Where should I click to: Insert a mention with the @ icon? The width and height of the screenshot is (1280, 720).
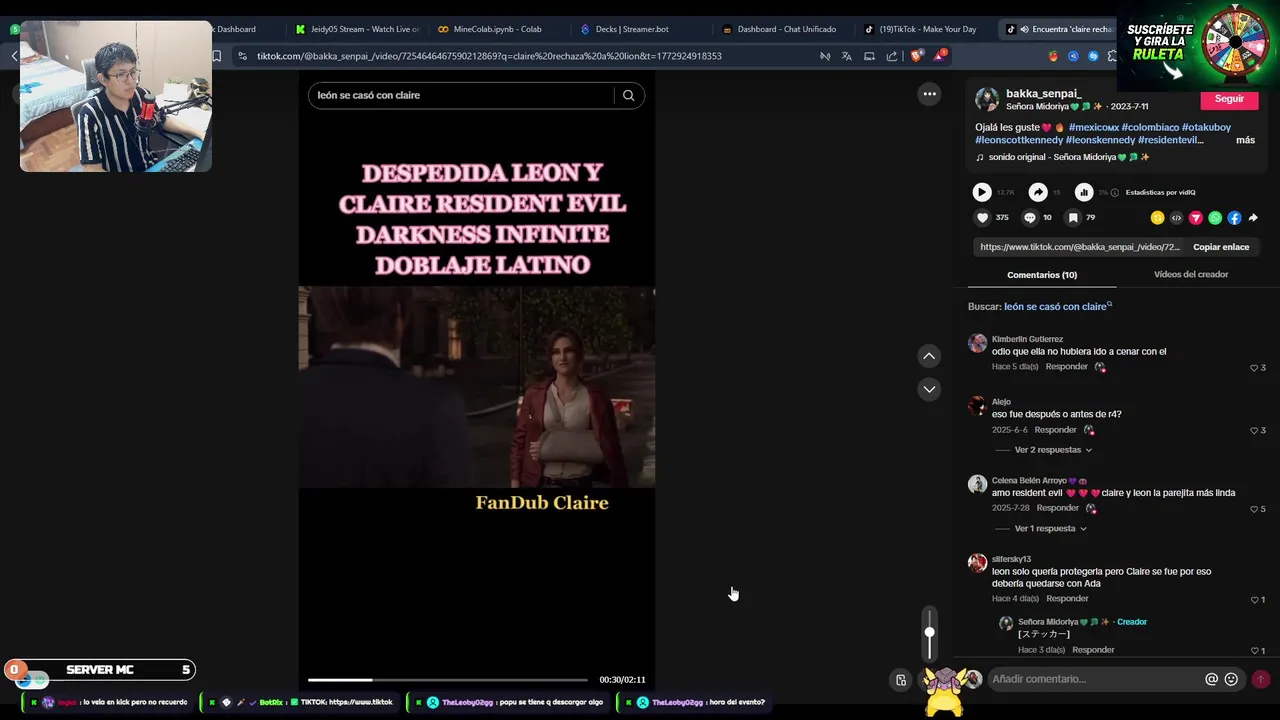(1211, 679)
